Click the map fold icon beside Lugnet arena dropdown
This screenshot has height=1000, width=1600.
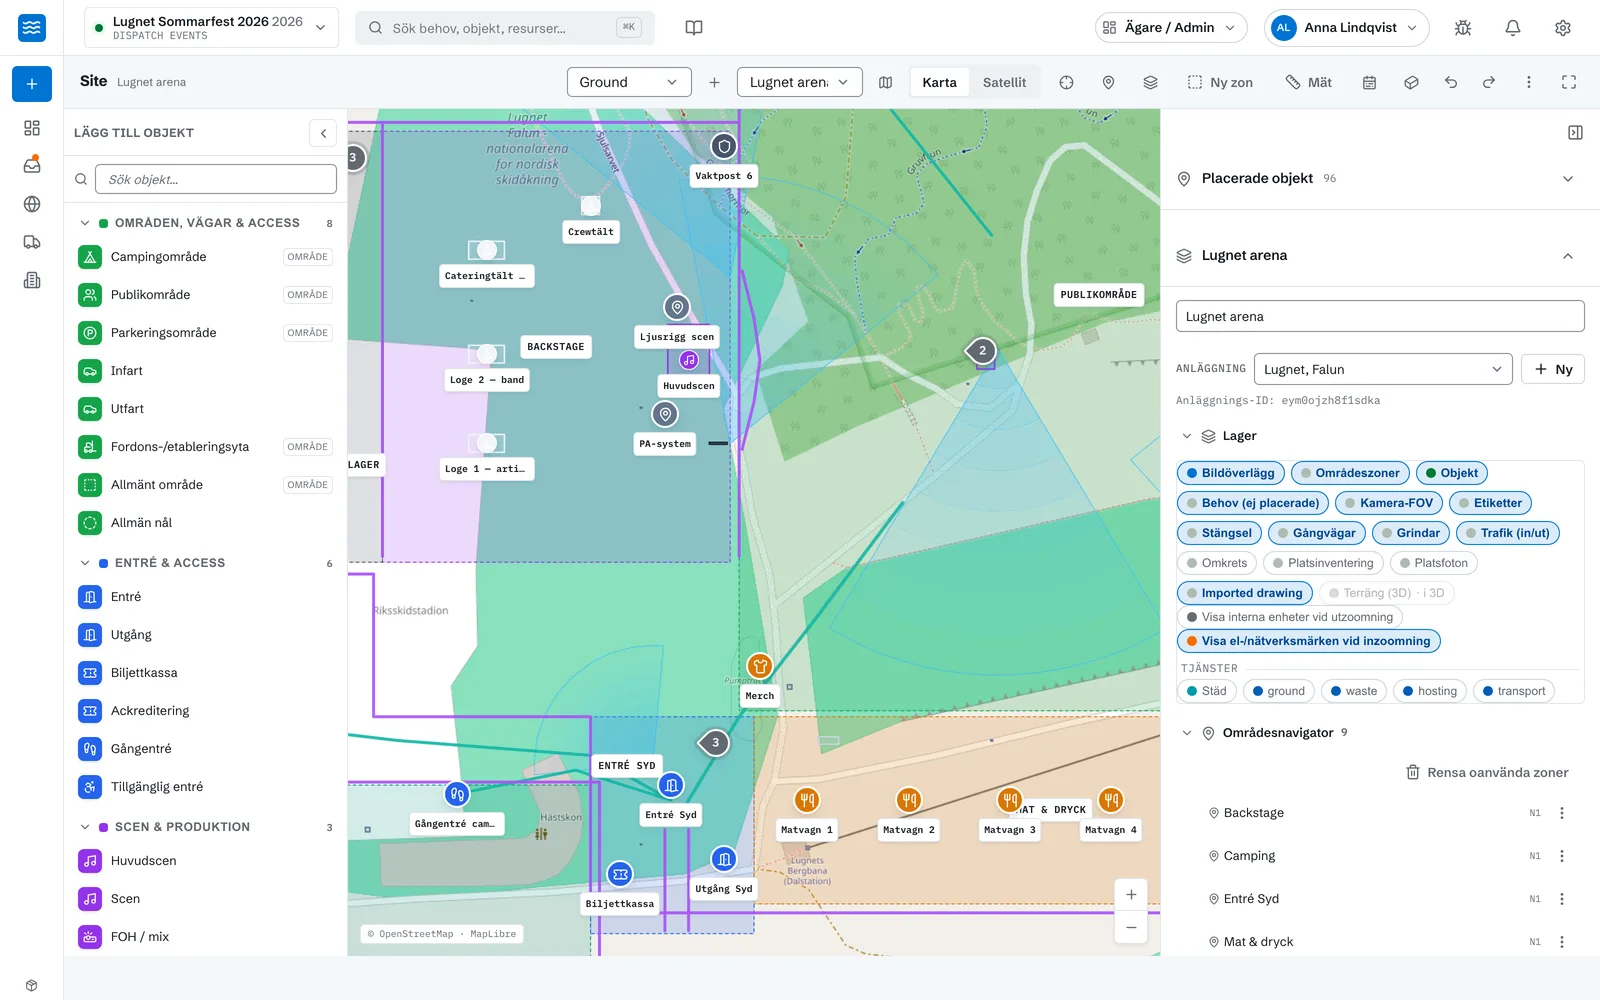pyautogui.click(x=885, y=82)
